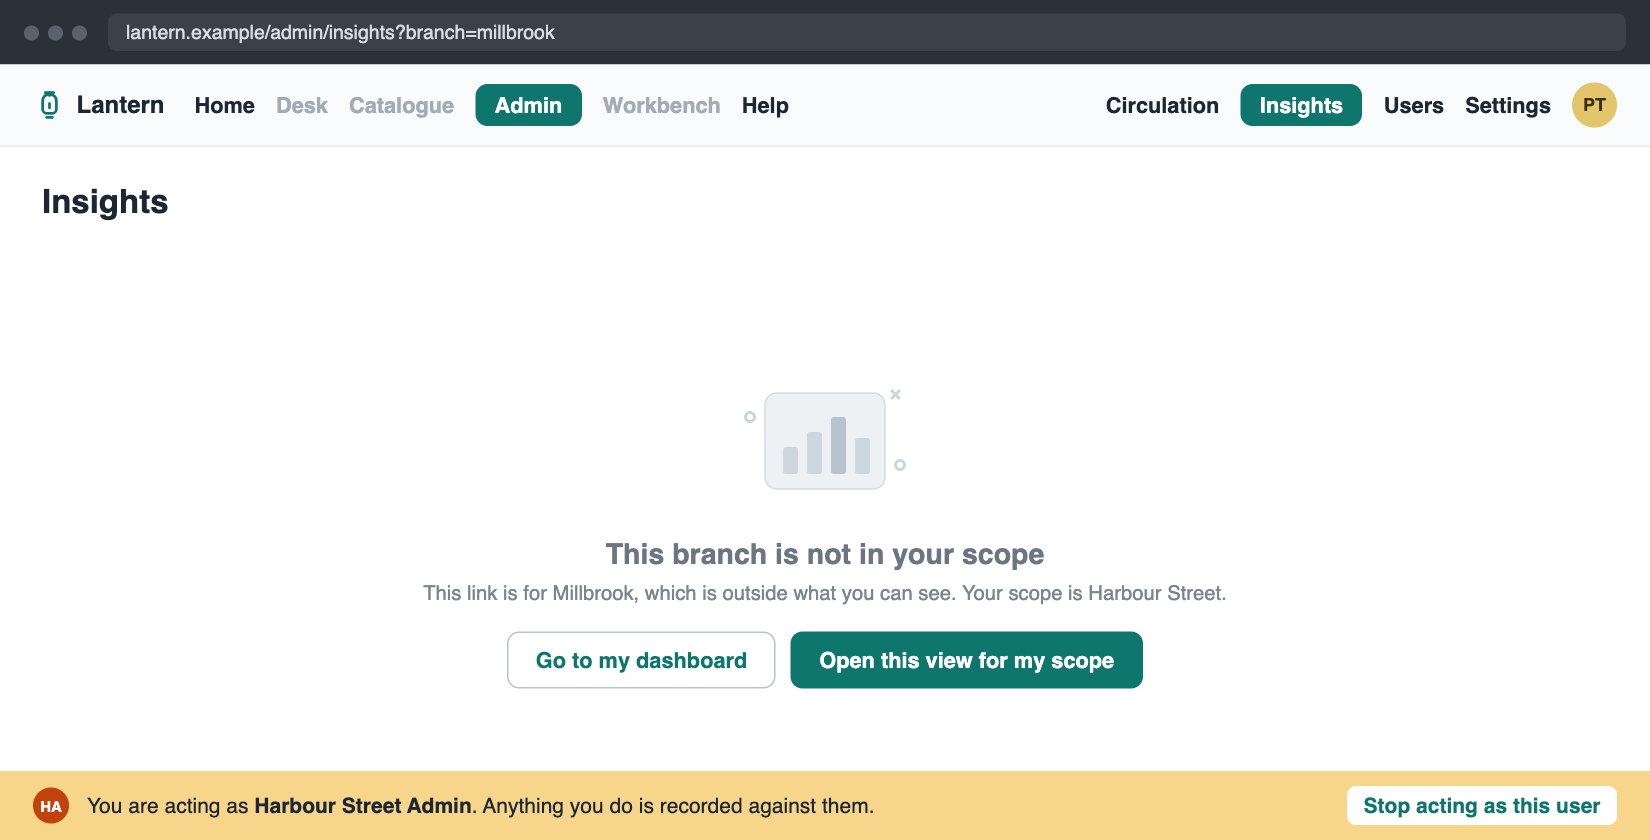
Task: Switch to the Circulation tab
Action: (1162, 105)
